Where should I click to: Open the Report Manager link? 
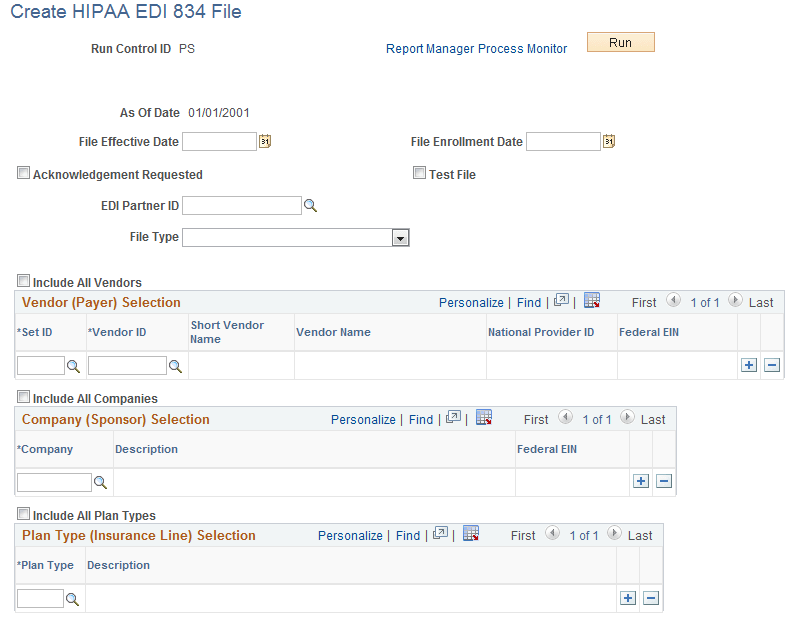(430, 49)
